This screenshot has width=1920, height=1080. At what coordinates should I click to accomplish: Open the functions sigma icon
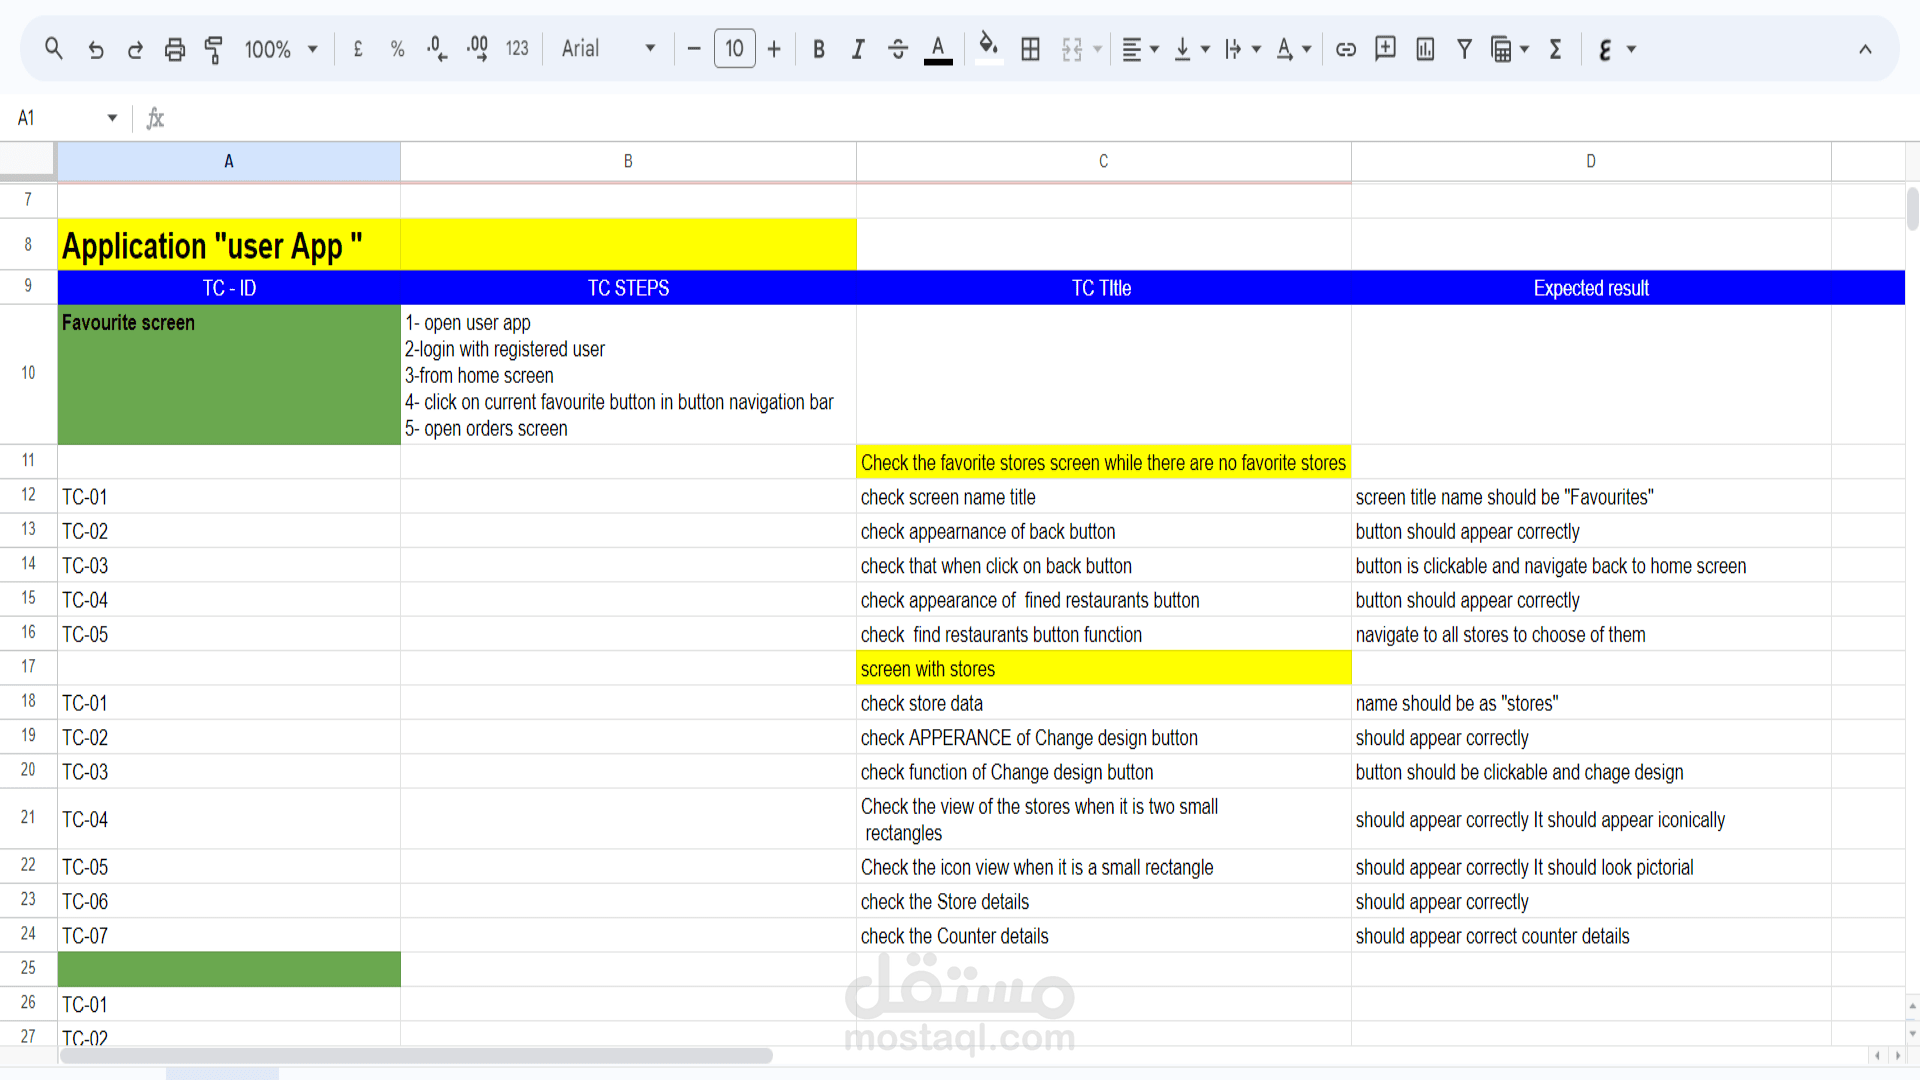[x=1555, y=49]
